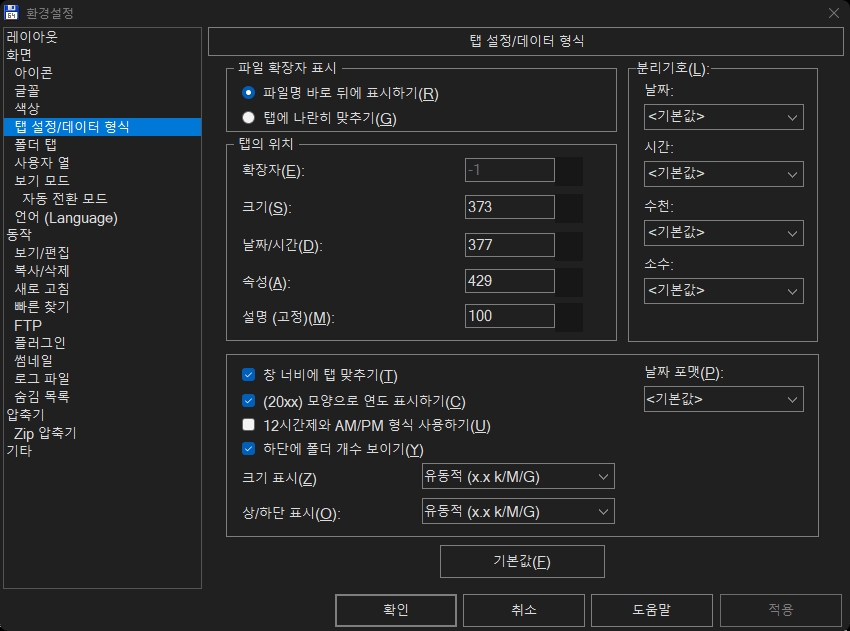Click the 기본값(F) defaults button

(522, 562)
